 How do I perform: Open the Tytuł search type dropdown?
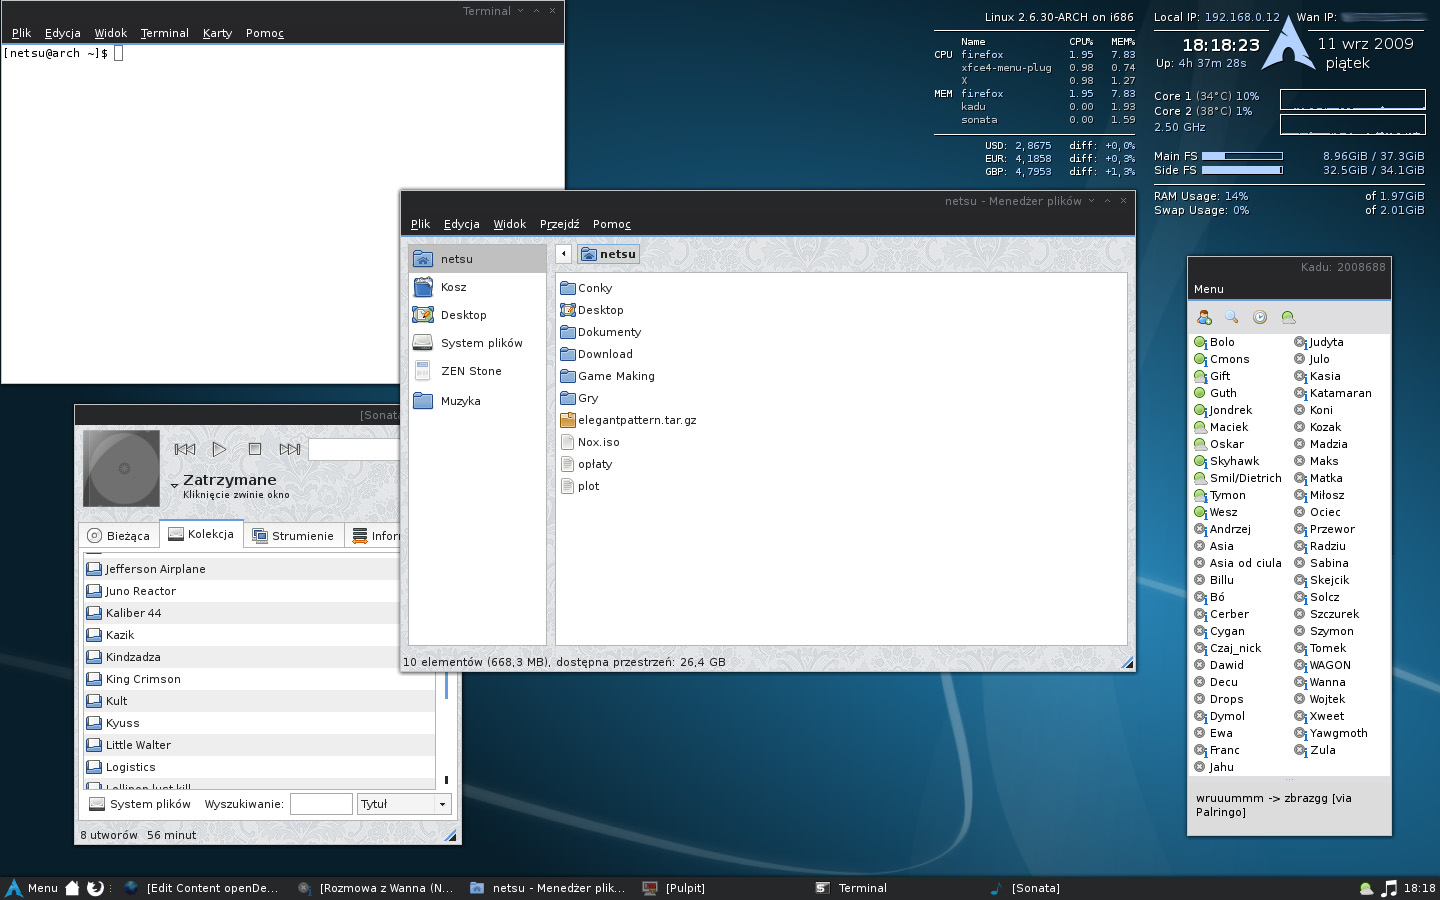click(x=404, y=804)
